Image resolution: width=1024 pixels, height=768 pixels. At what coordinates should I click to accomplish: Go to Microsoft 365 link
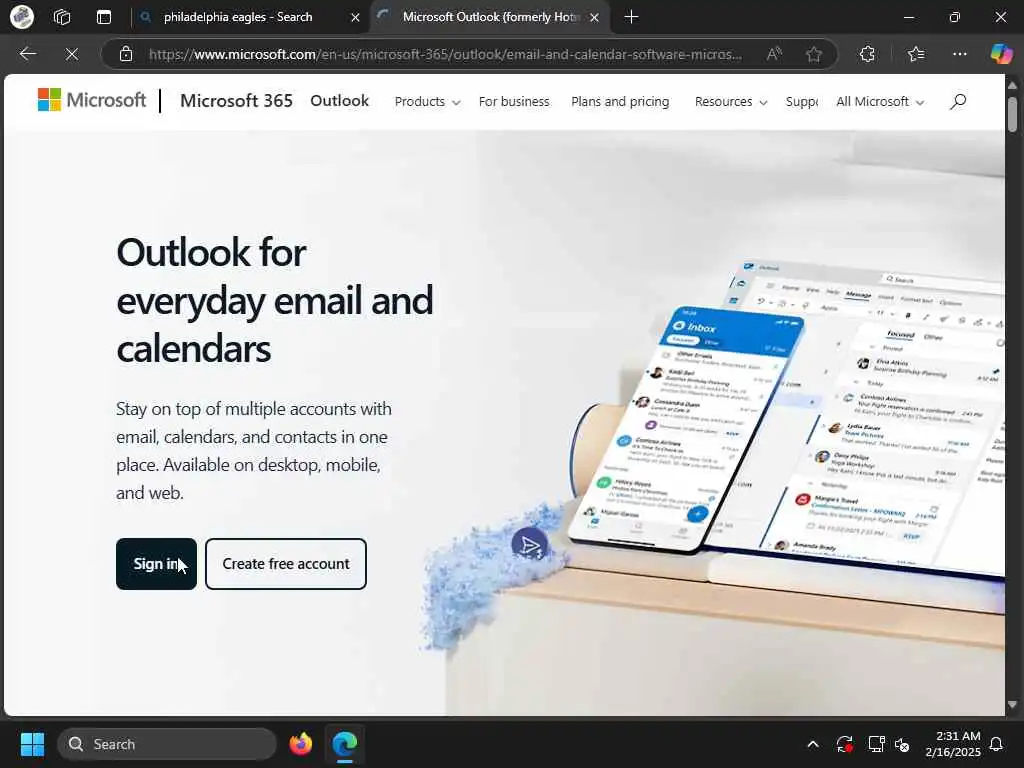click(x=236, y=101)
